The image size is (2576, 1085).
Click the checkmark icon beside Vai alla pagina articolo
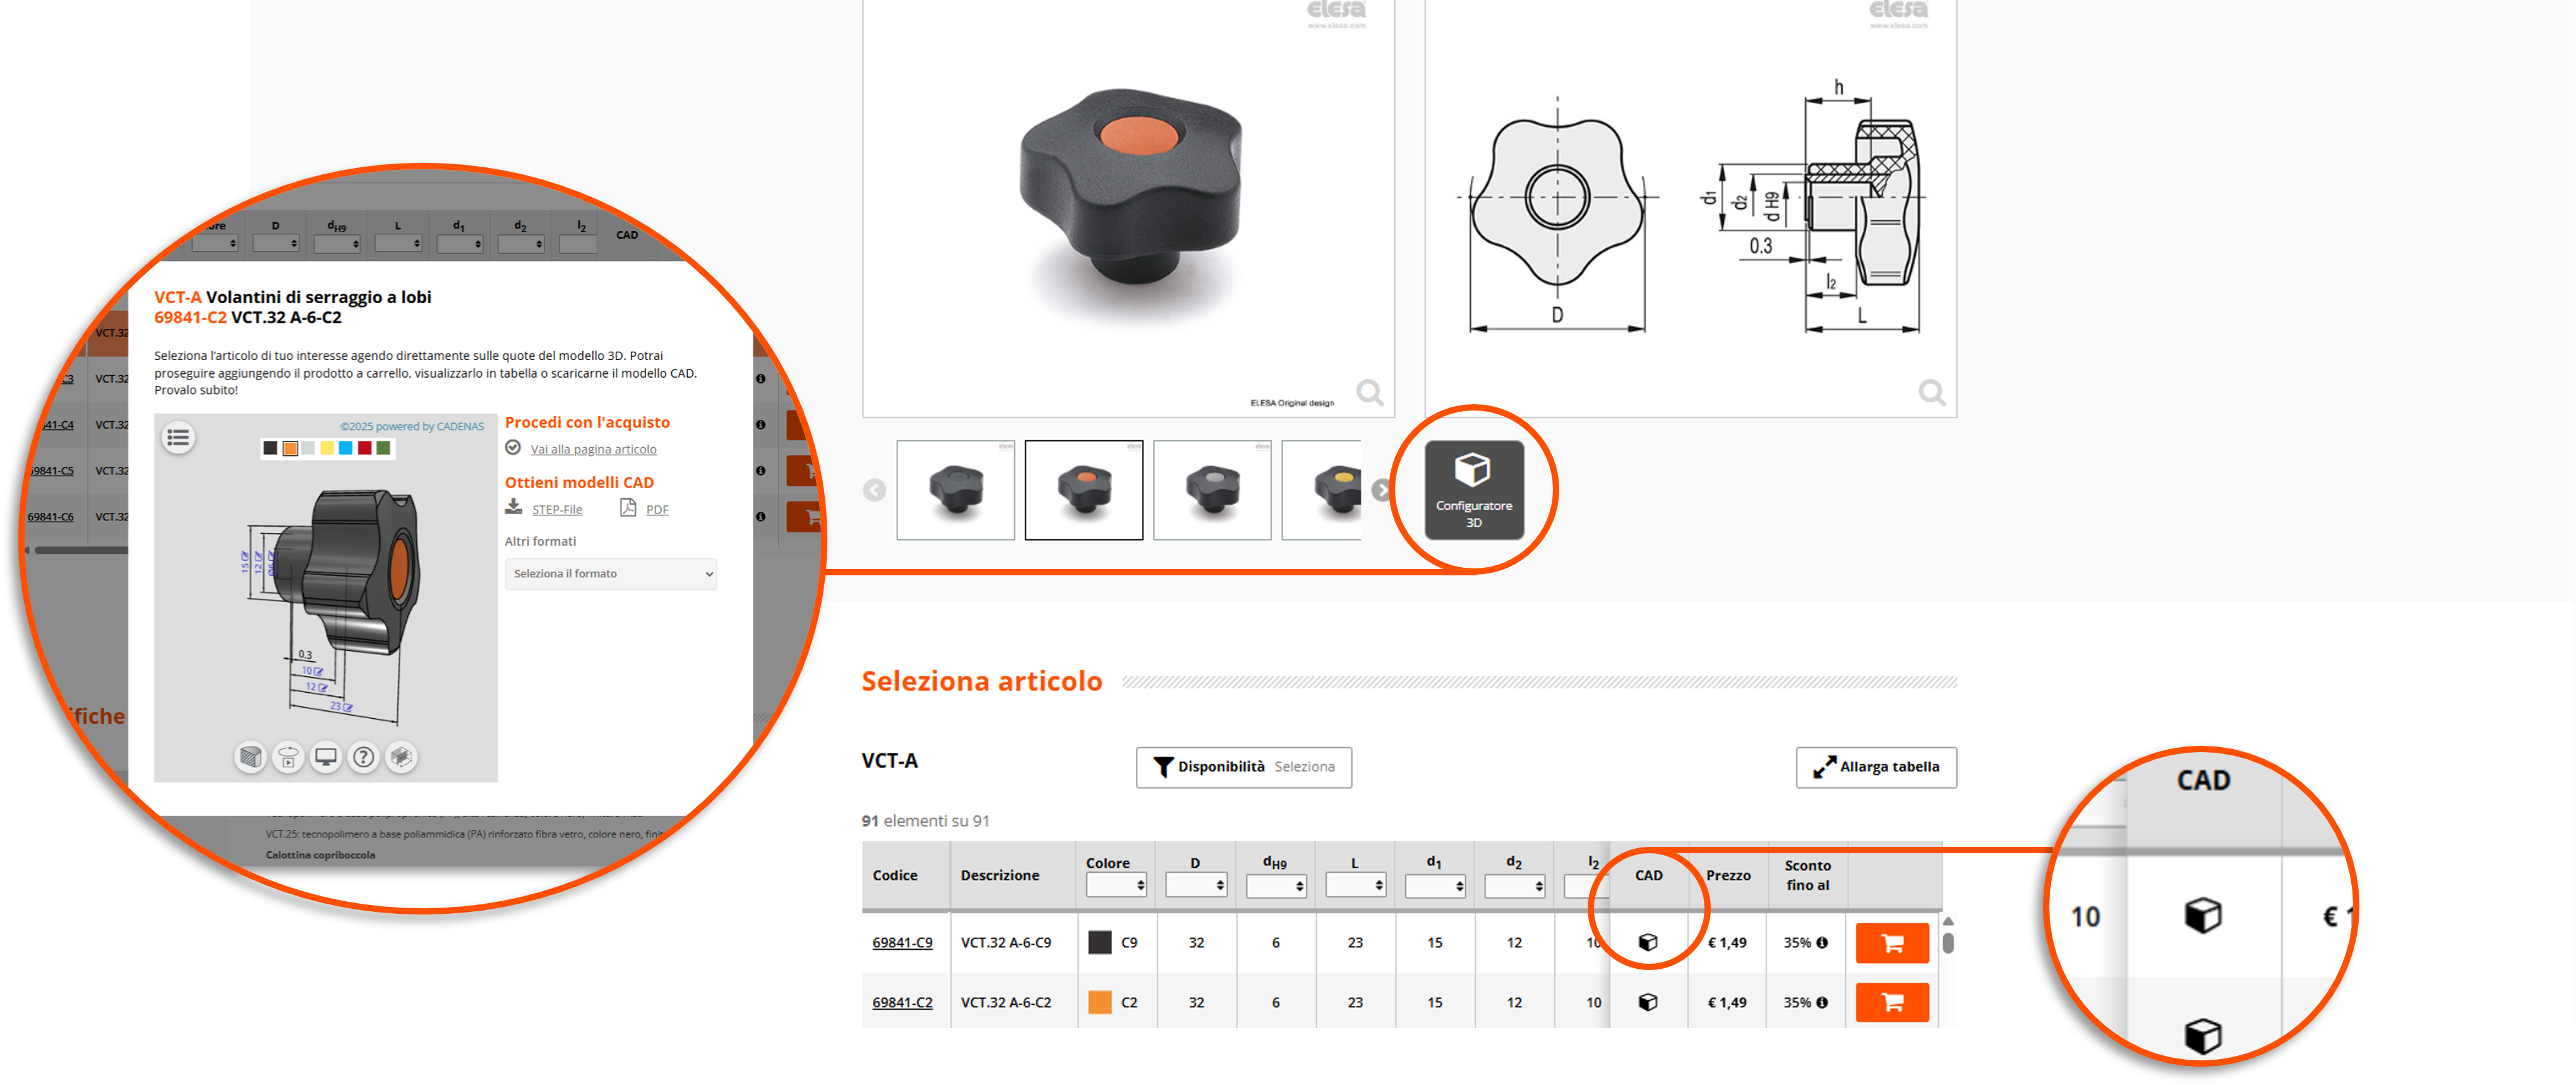(513, 448)
